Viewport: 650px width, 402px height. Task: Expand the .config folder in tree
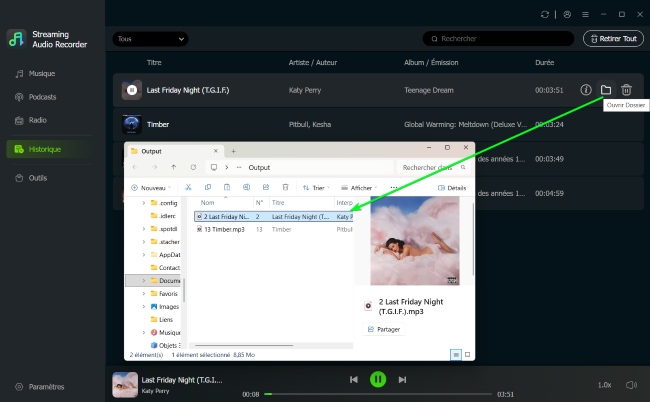(144, 203)
